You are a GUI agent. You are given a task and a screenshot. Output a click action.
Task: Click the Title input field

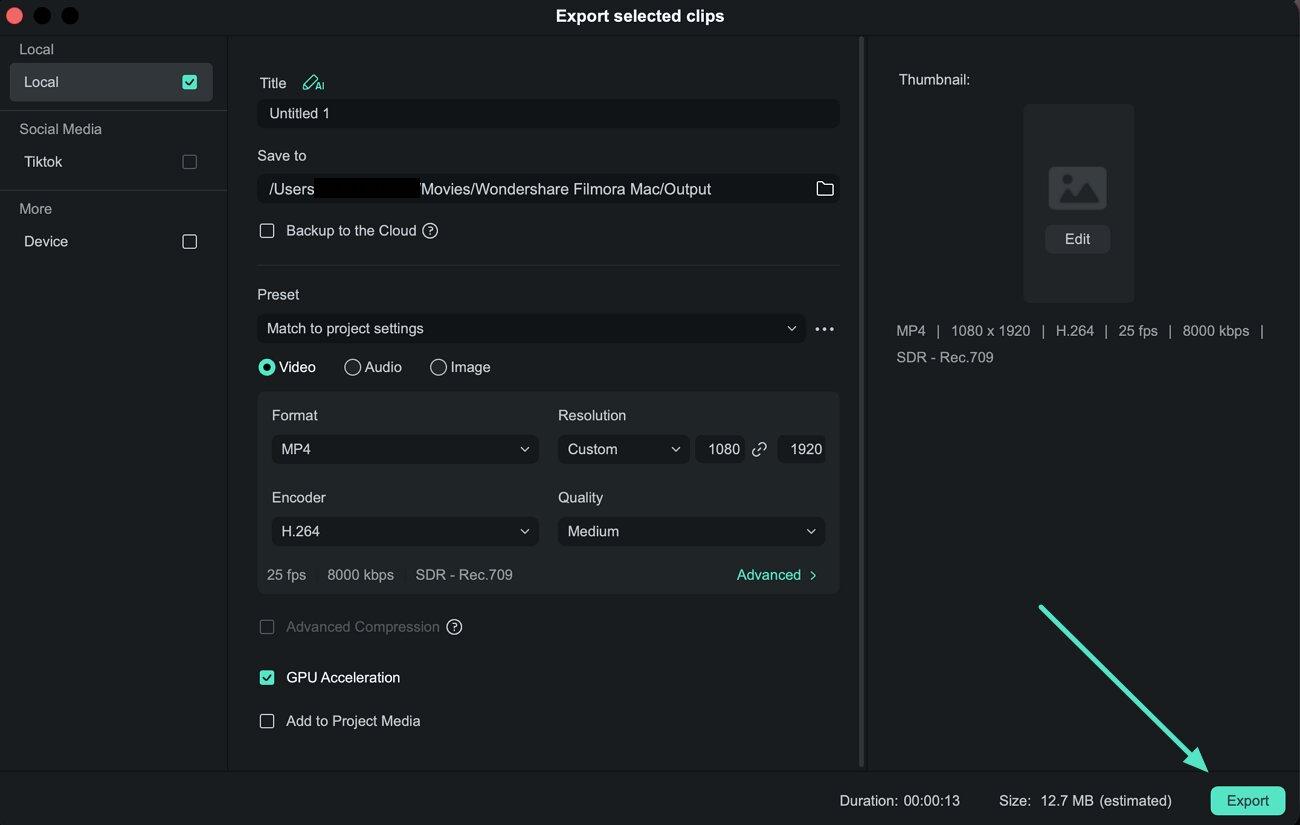pyautogui.click(x=548, y=114)
